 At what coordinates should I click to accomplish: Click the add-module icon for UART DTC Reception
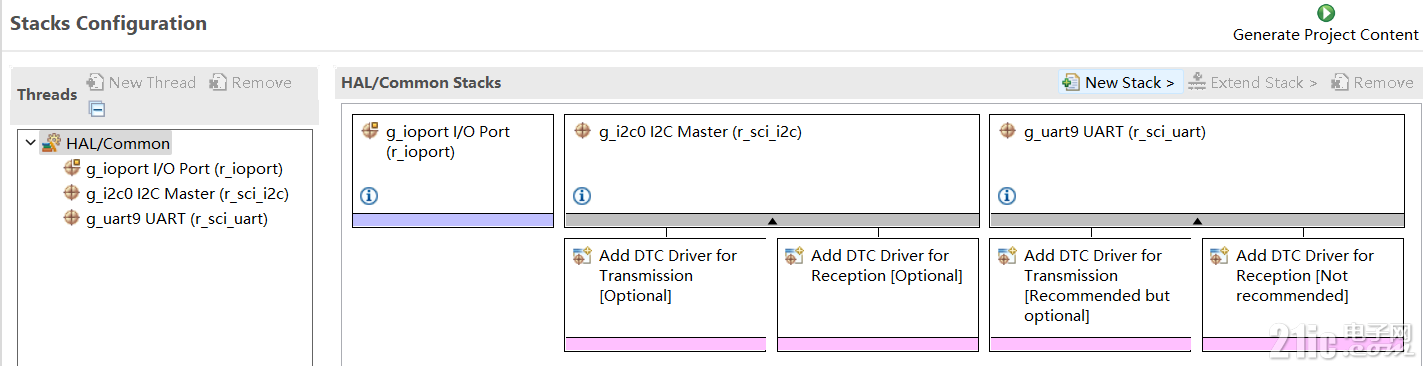pyautogui.click(x=1220, y=256)
